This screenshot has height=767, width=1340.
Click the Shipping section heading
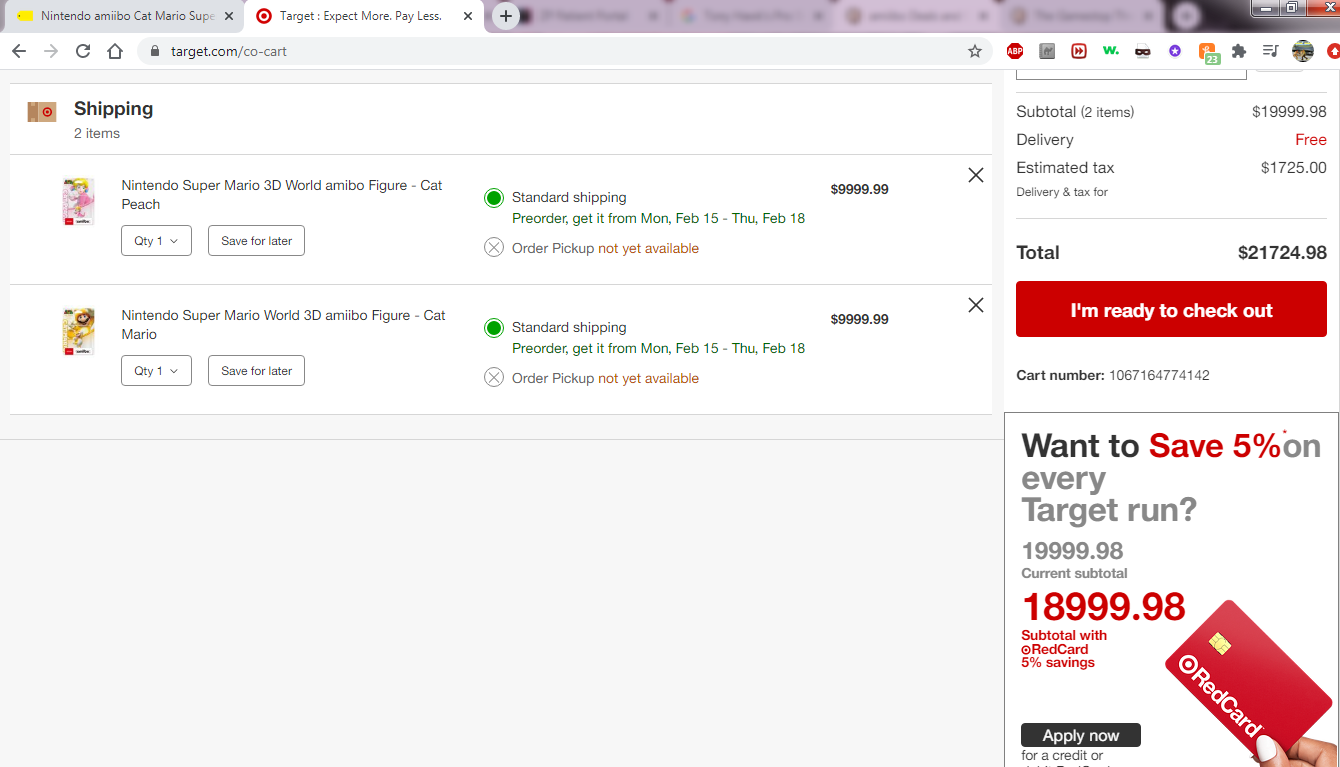(113, 109)
